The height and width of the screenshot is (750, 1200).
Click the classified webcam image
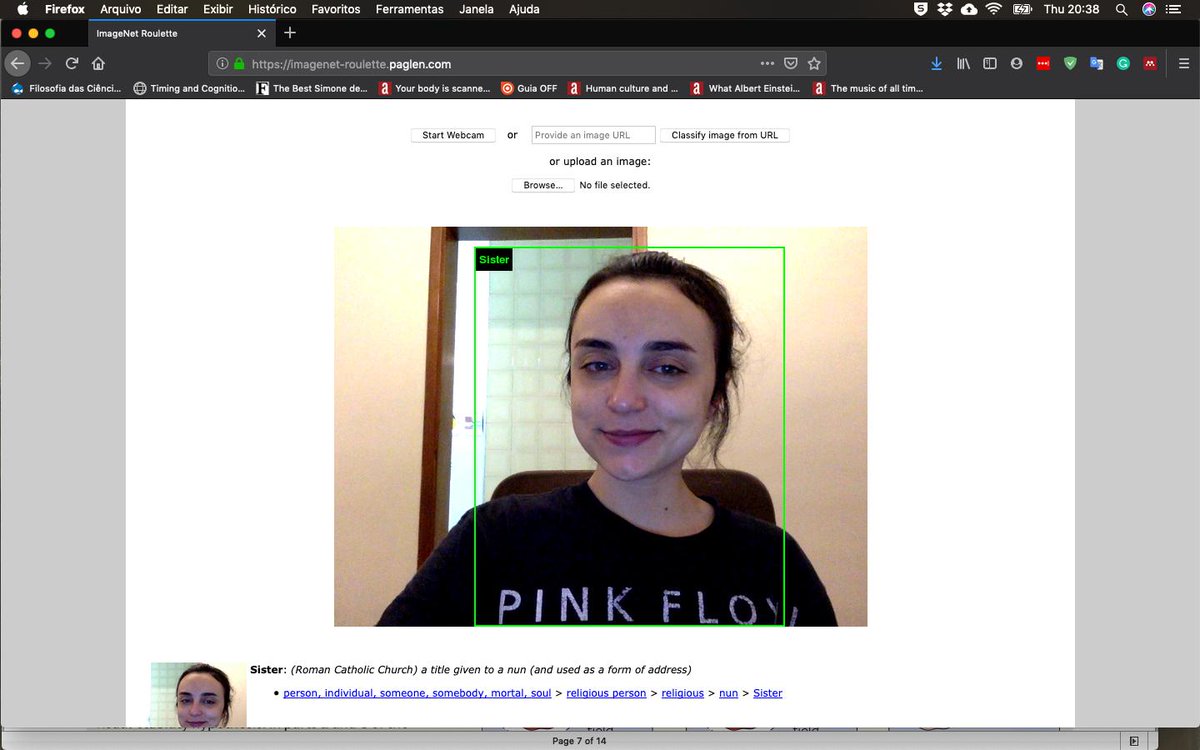click(600, 426)
